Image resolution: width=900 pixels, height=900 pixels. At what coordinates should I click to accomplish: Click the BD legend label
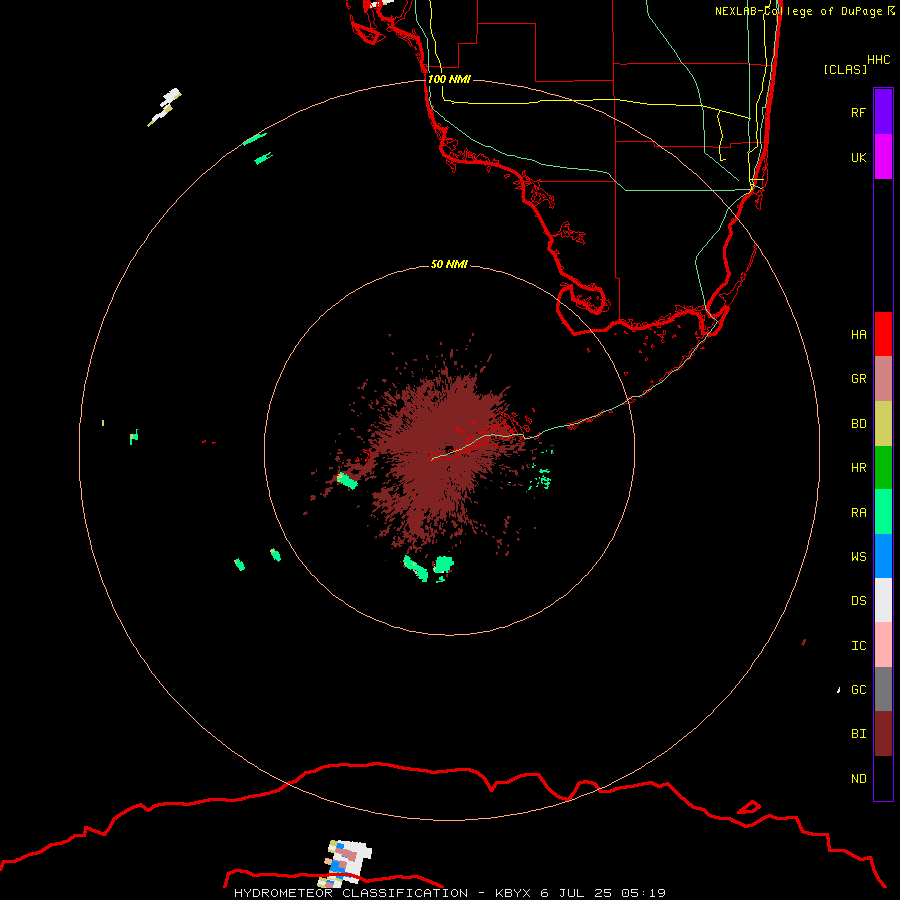(x=858, y=424)
